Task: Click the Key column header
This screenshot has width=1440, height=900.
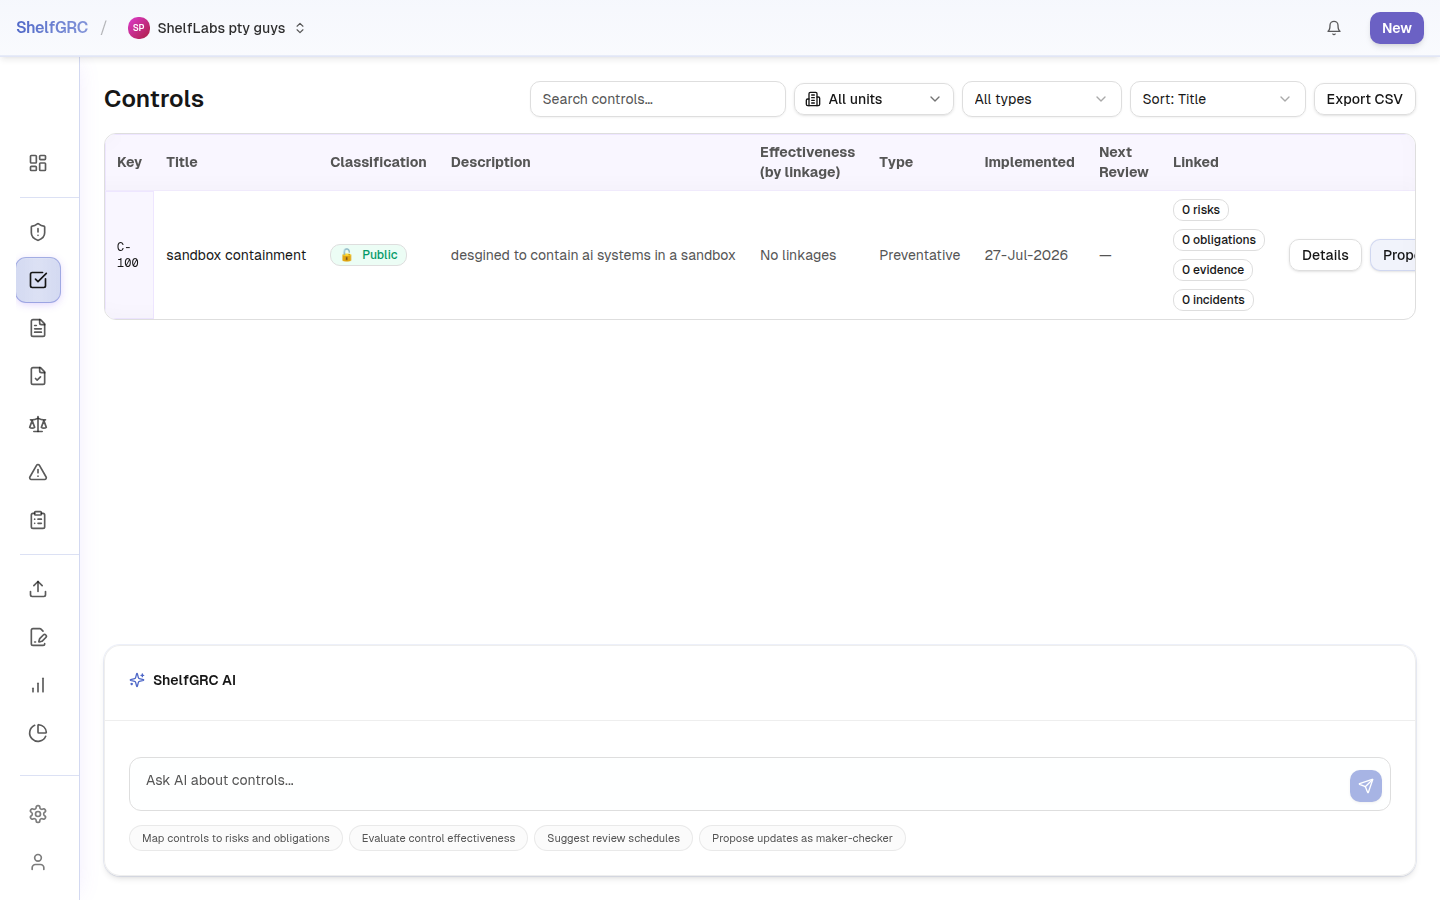Action: (x=129, y=162)
